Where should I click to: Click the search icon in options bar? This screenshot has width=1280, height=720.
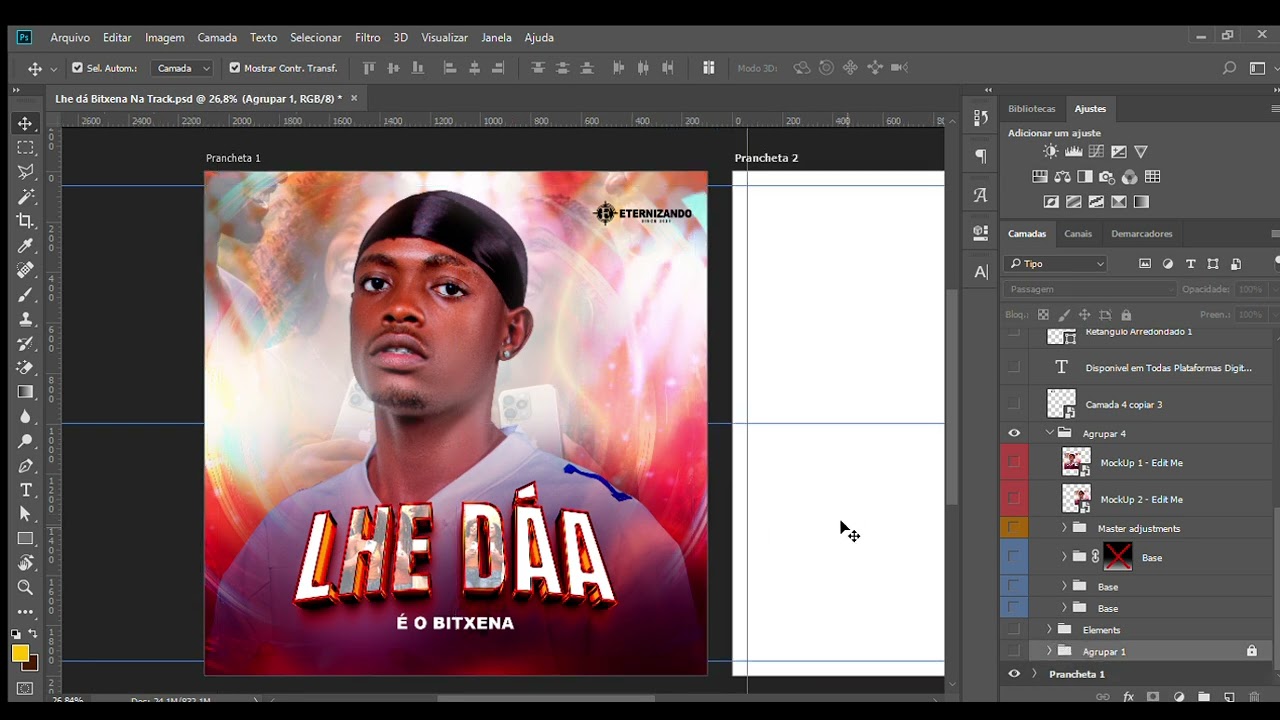pos(1229,68)
